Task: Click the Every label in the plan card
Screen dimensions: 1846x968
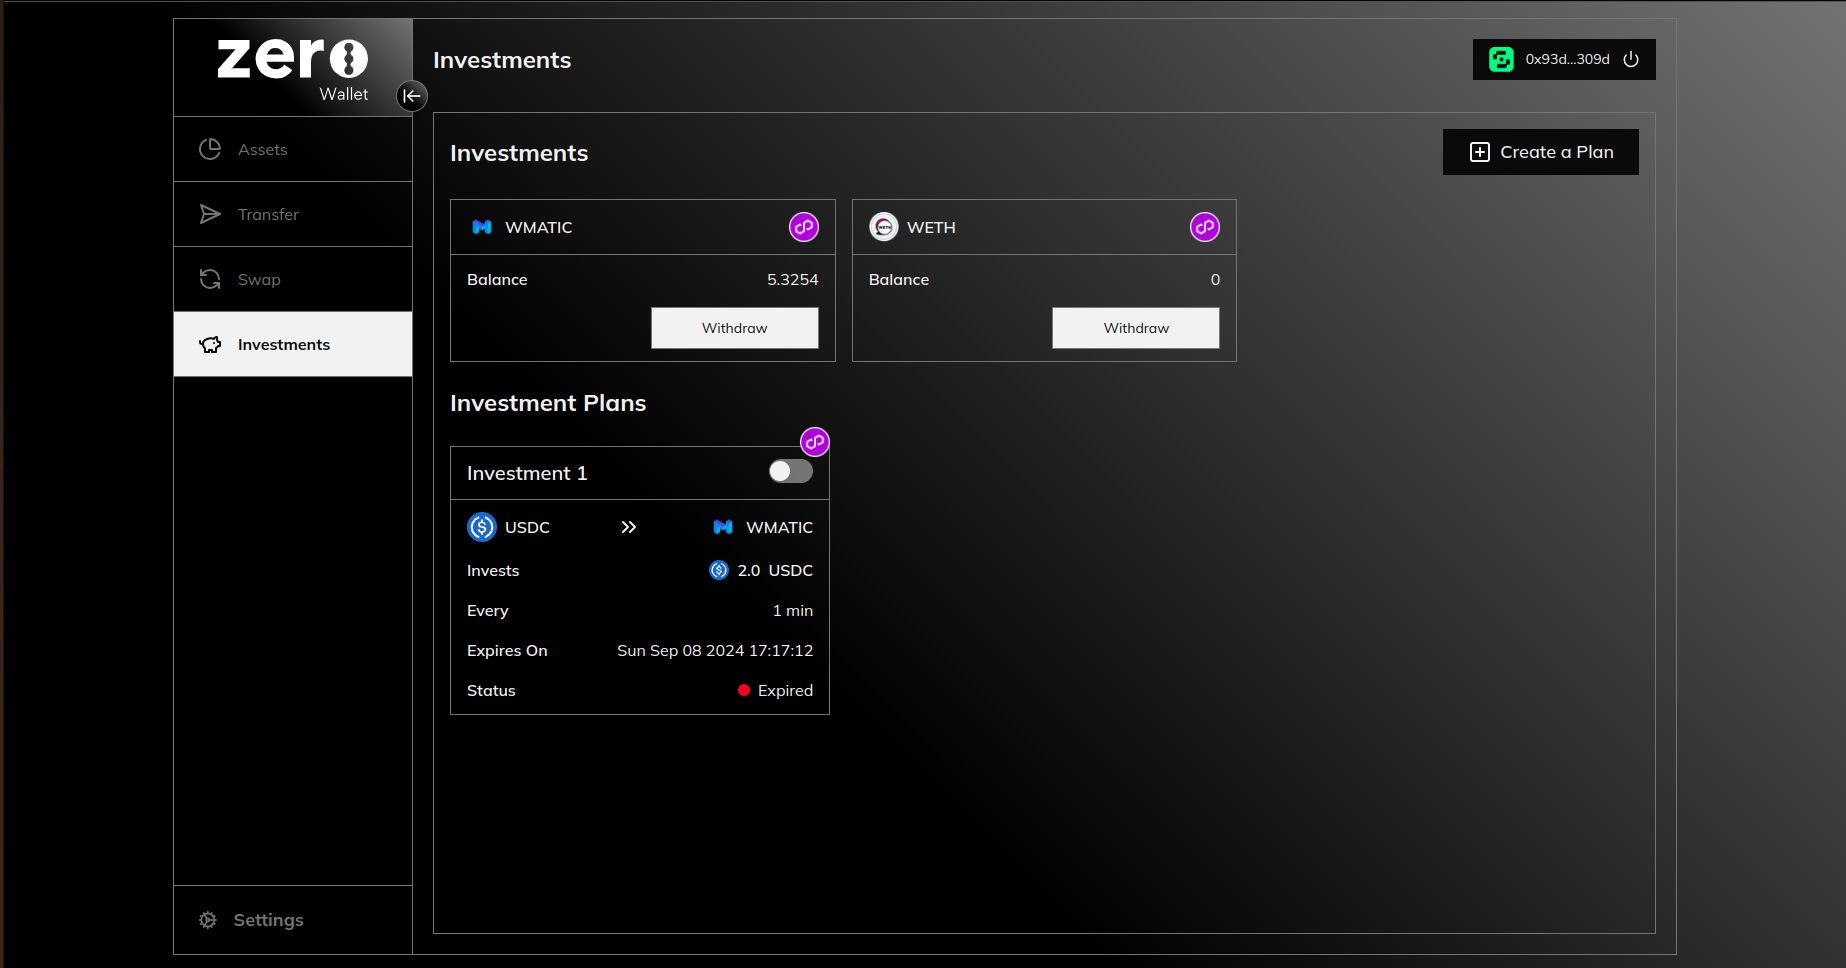Action: [x=488, y=610]
